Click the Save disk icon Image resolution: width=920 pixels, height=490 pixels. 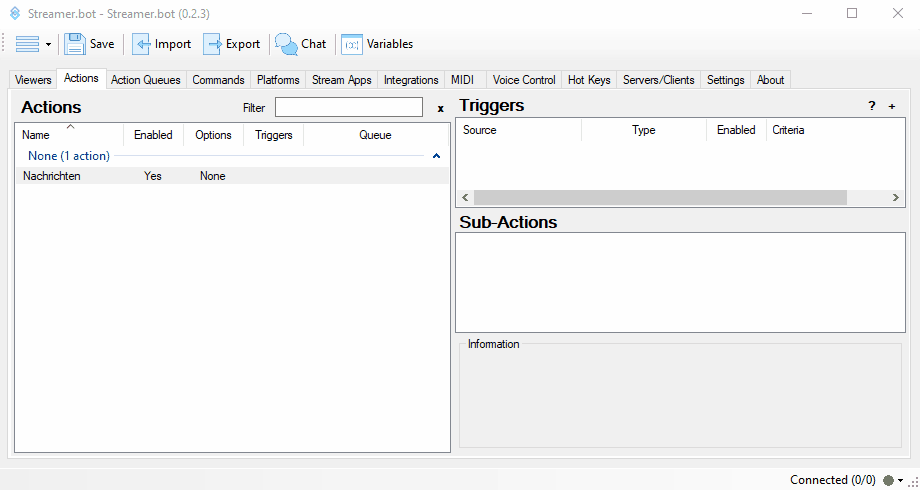75,44
